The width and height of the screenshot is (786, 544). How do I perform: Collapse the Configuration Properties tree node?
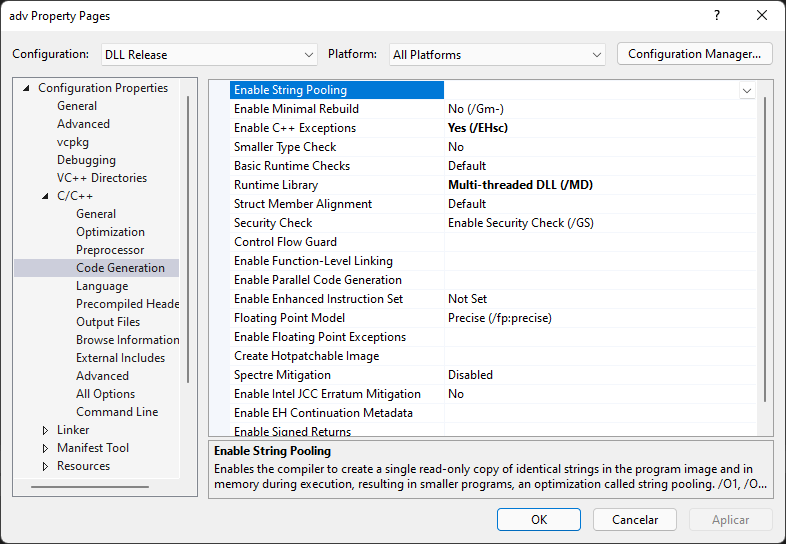point(27,88)
